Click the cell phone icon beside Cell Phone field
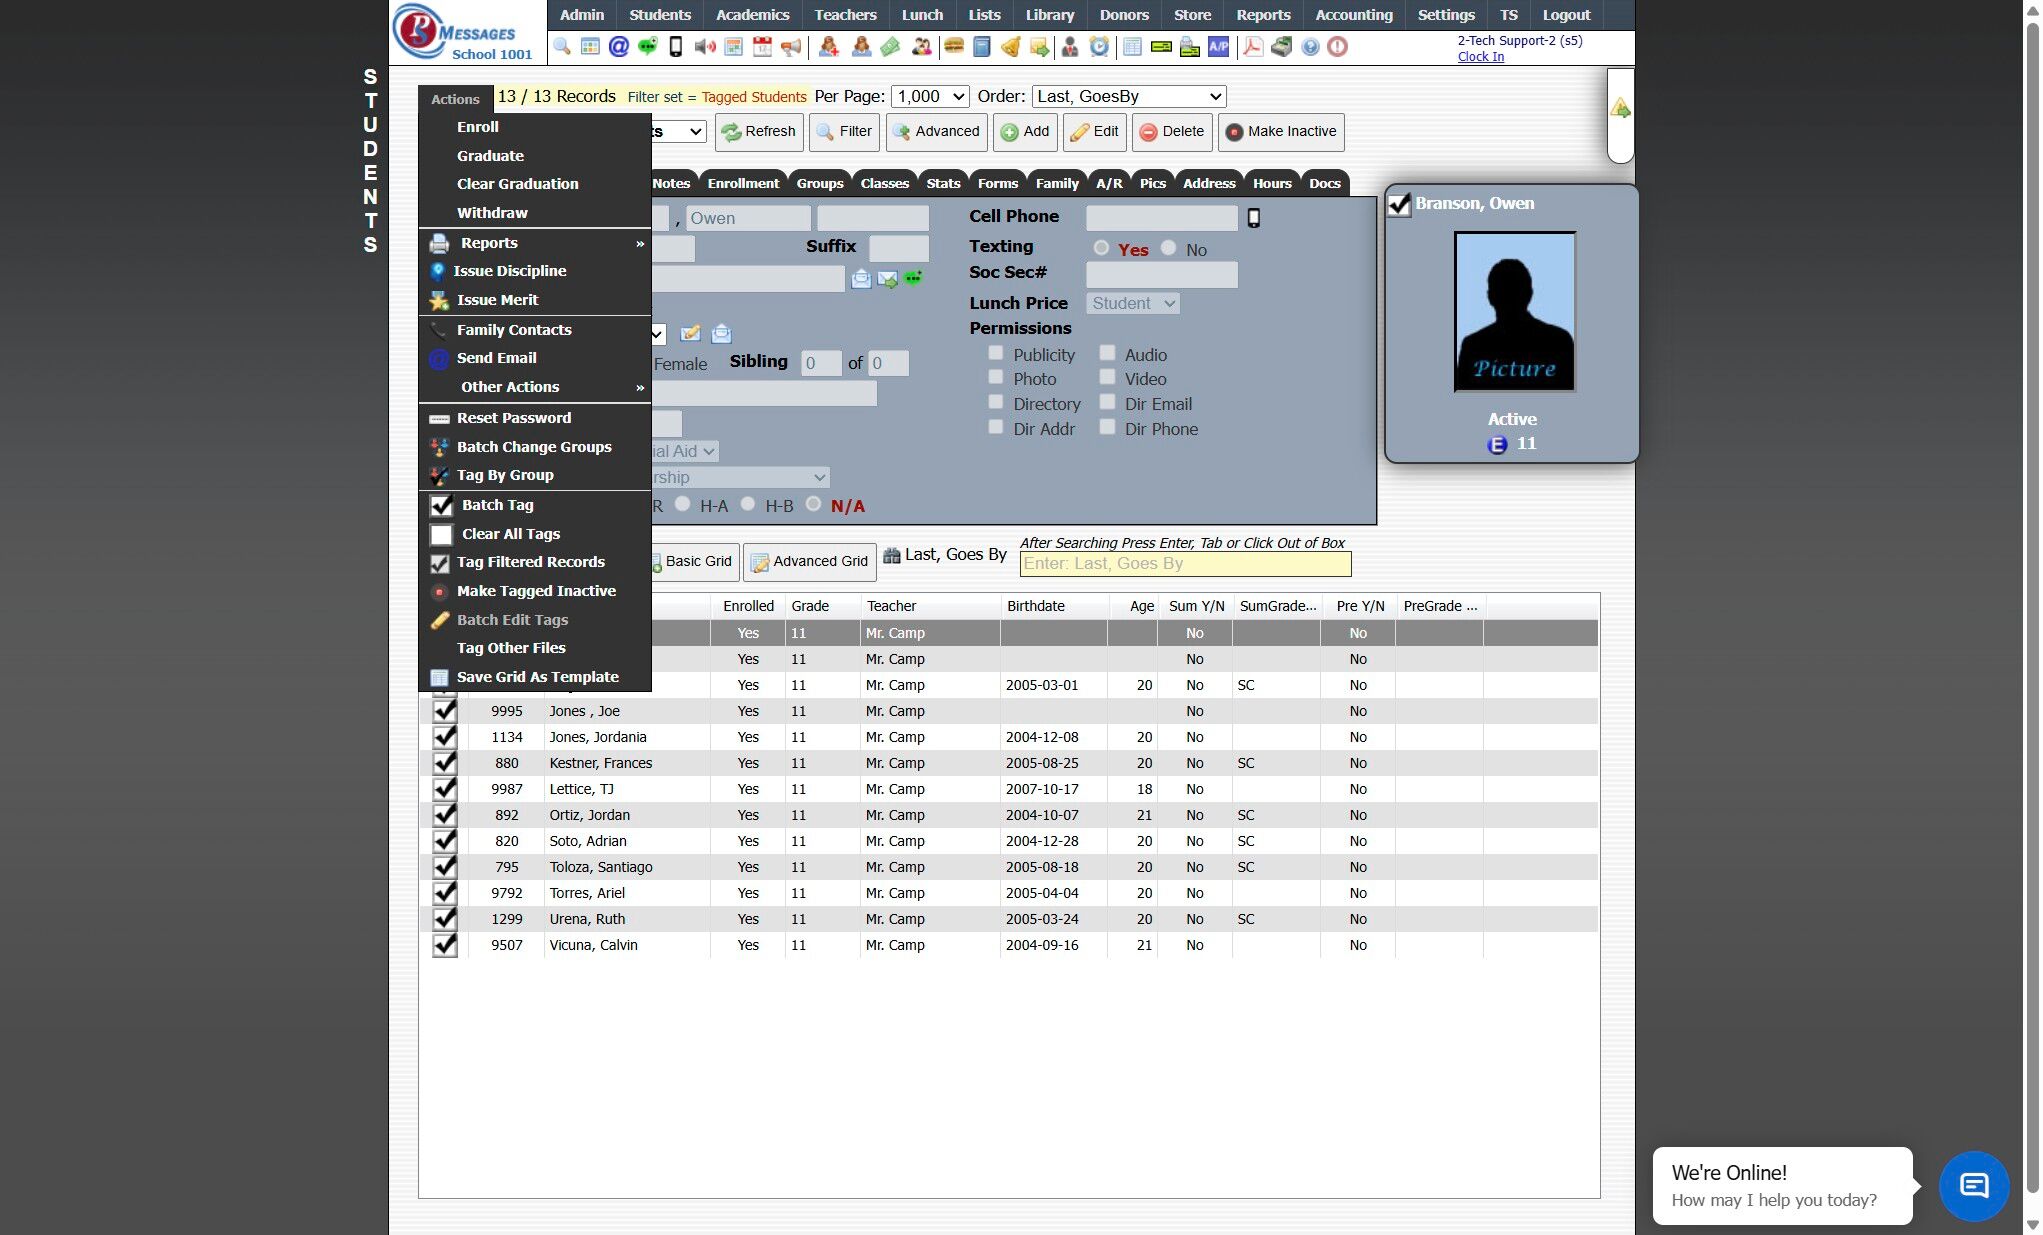The width and height of the screenshot is (2043, 1235). (x=1254, y=218)
